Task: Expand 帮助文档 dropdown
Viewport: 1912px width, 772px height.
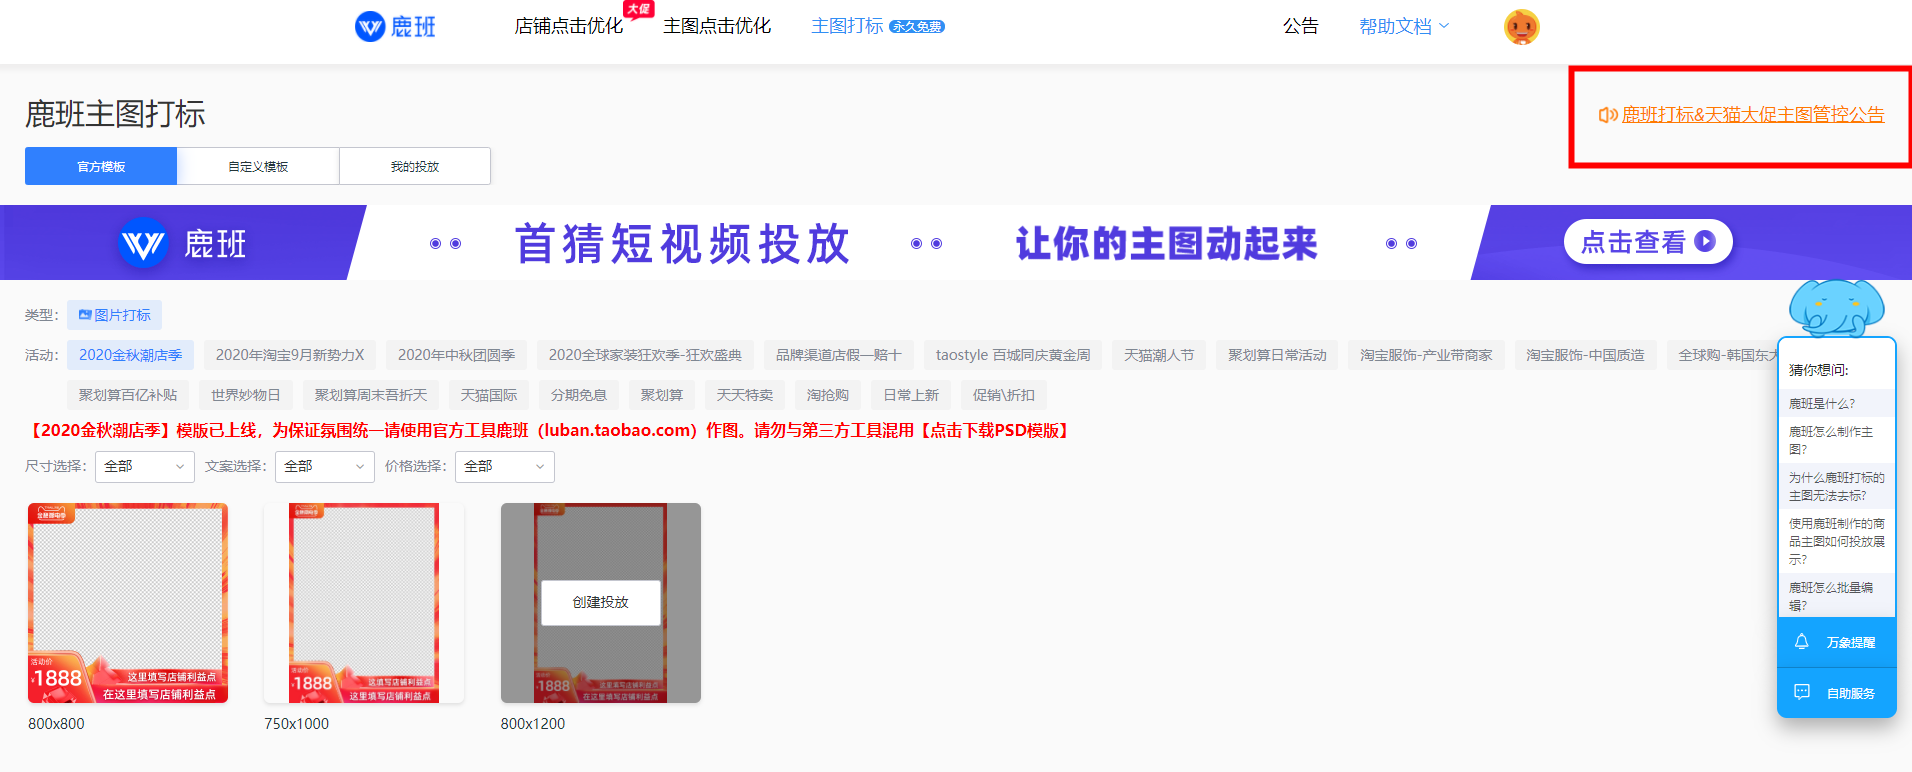Action: tap(1404, 26)
